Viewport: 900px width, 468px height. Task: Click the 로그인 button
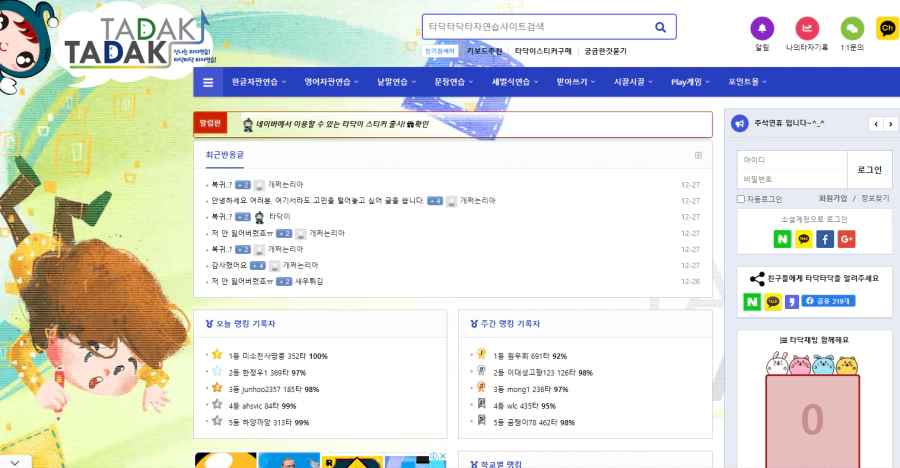[x=870, y=169]
